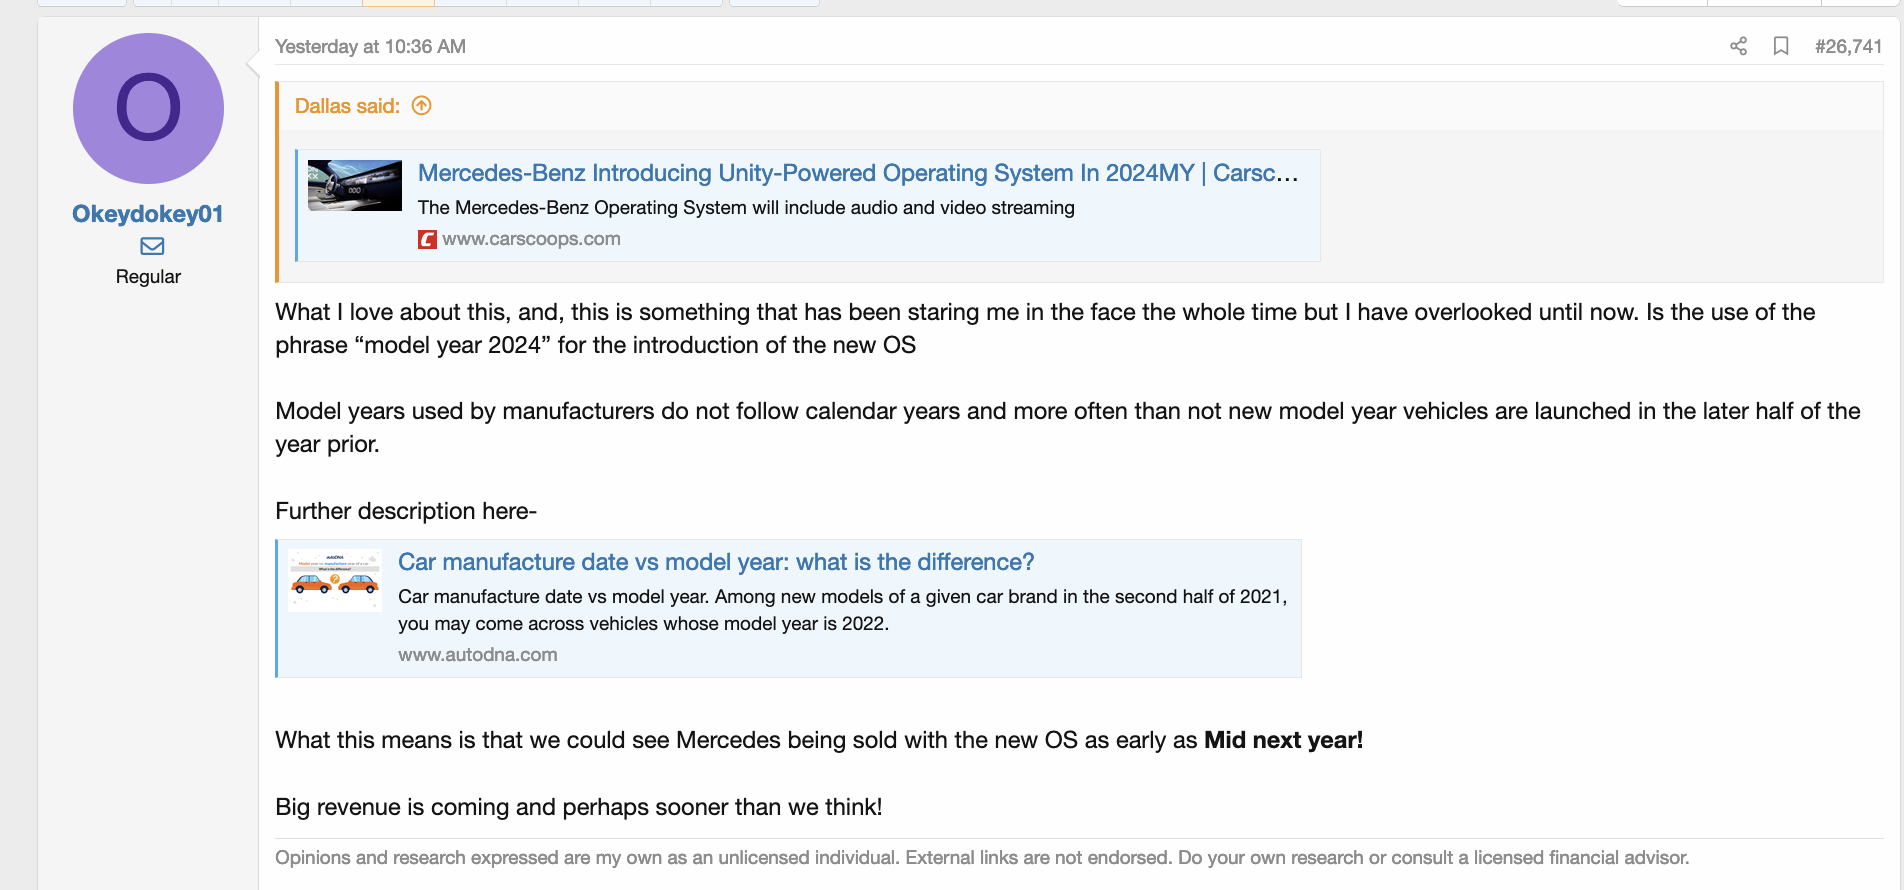
Task: Go to Dallas's quoted post
Action: [x=347, y=106]
